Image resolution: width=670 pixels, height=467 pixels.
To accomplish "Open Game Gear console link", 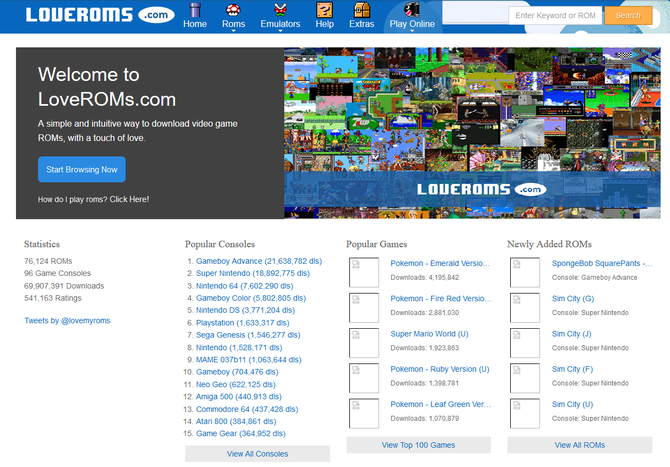I will point(241,433).
